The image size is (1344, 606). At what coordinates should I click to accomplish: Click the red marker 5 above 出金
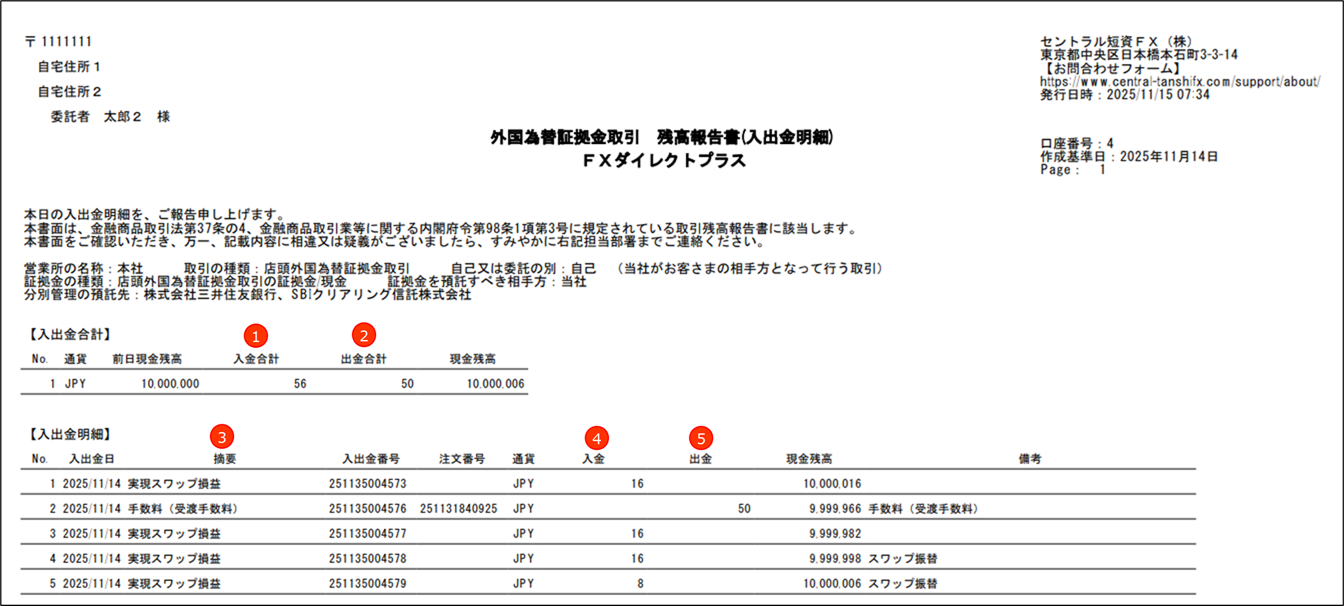[702, 437]
